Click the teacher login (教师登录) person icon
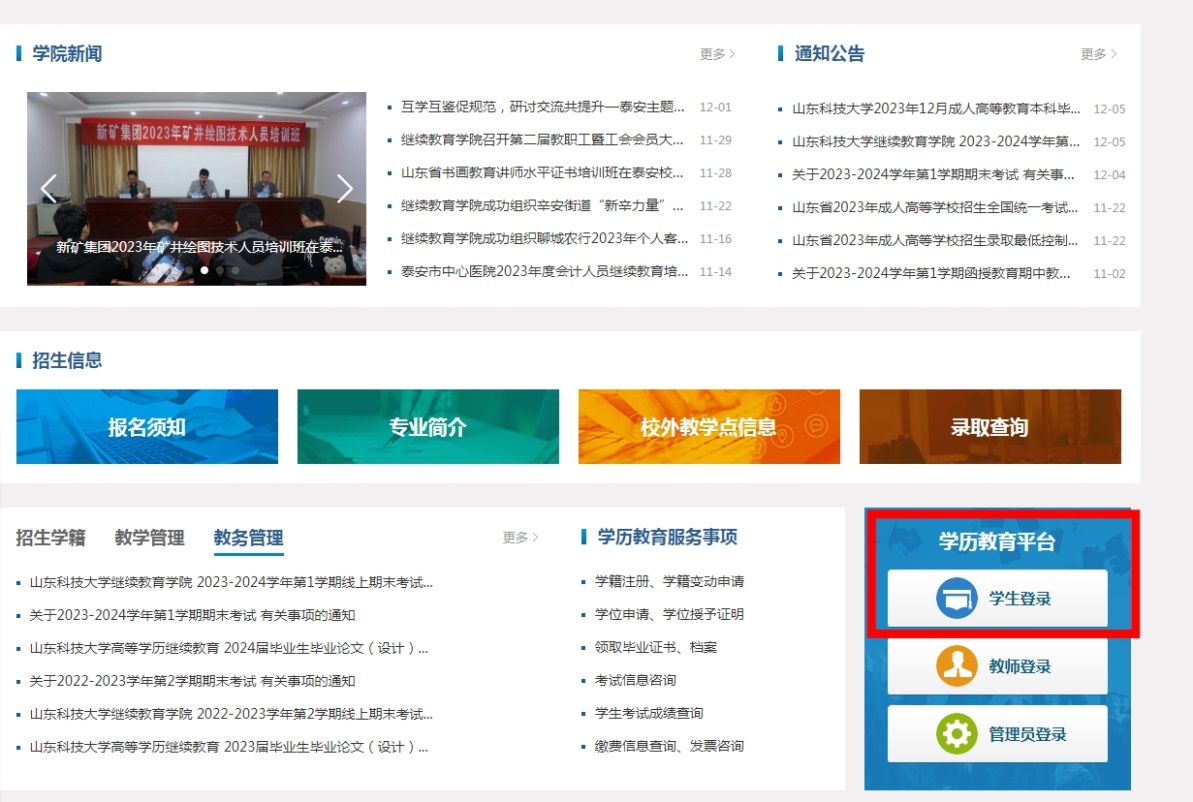The height and width of the screenshot is (802, 1193). click(x=958, y=668)
